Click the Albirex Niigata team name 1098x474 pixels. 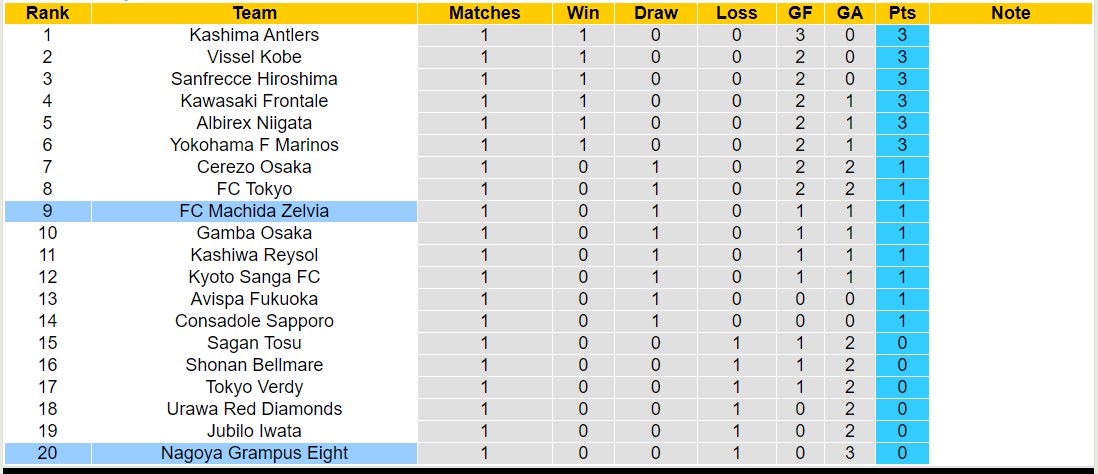[254, 123]
